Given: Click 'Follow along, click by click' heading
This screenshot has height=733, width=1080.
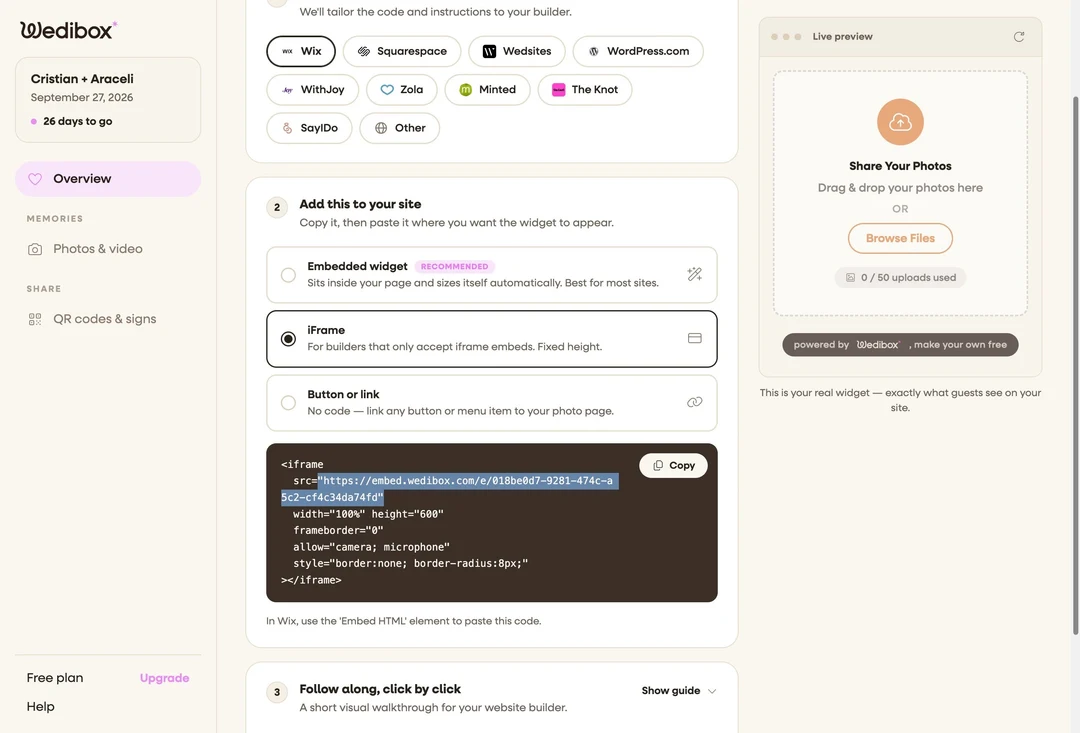Looking at the screenshot, I should (380, 689).
